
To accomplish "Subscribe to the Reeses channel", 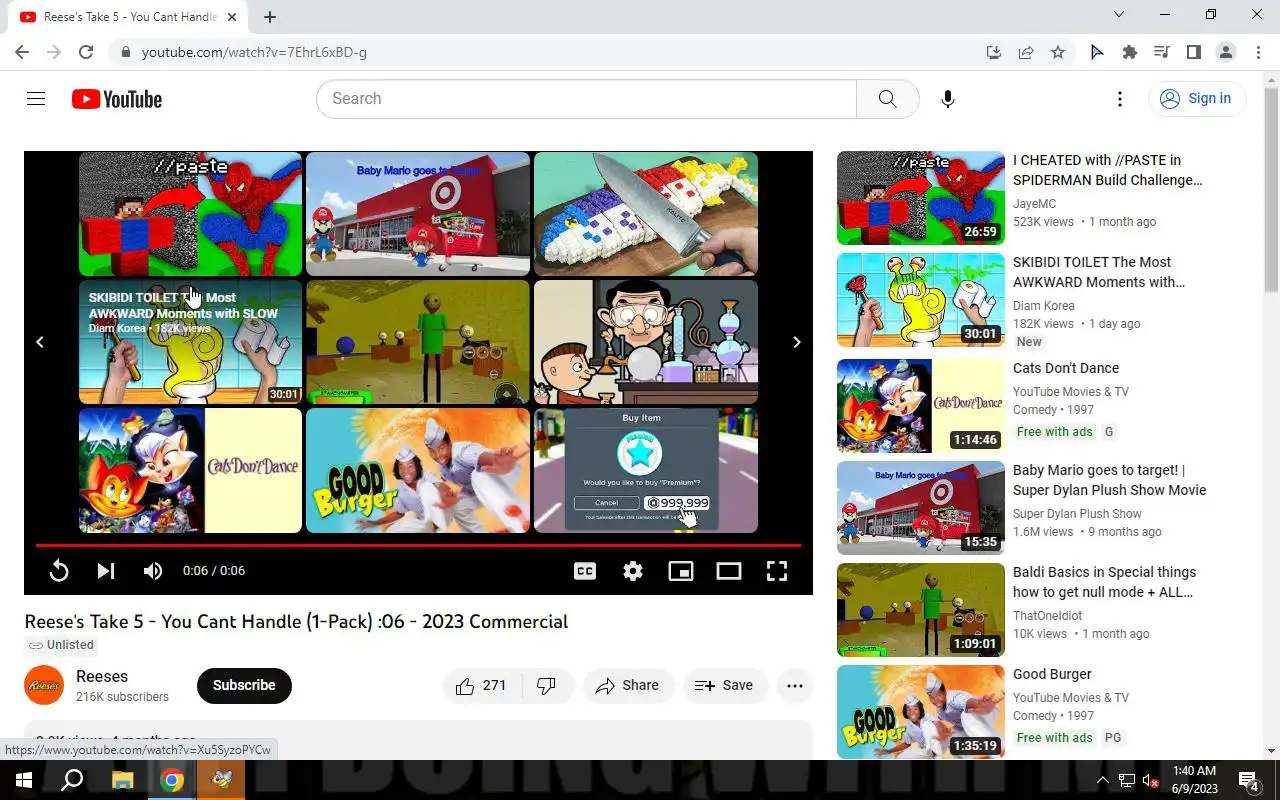I will pos(244,686).
